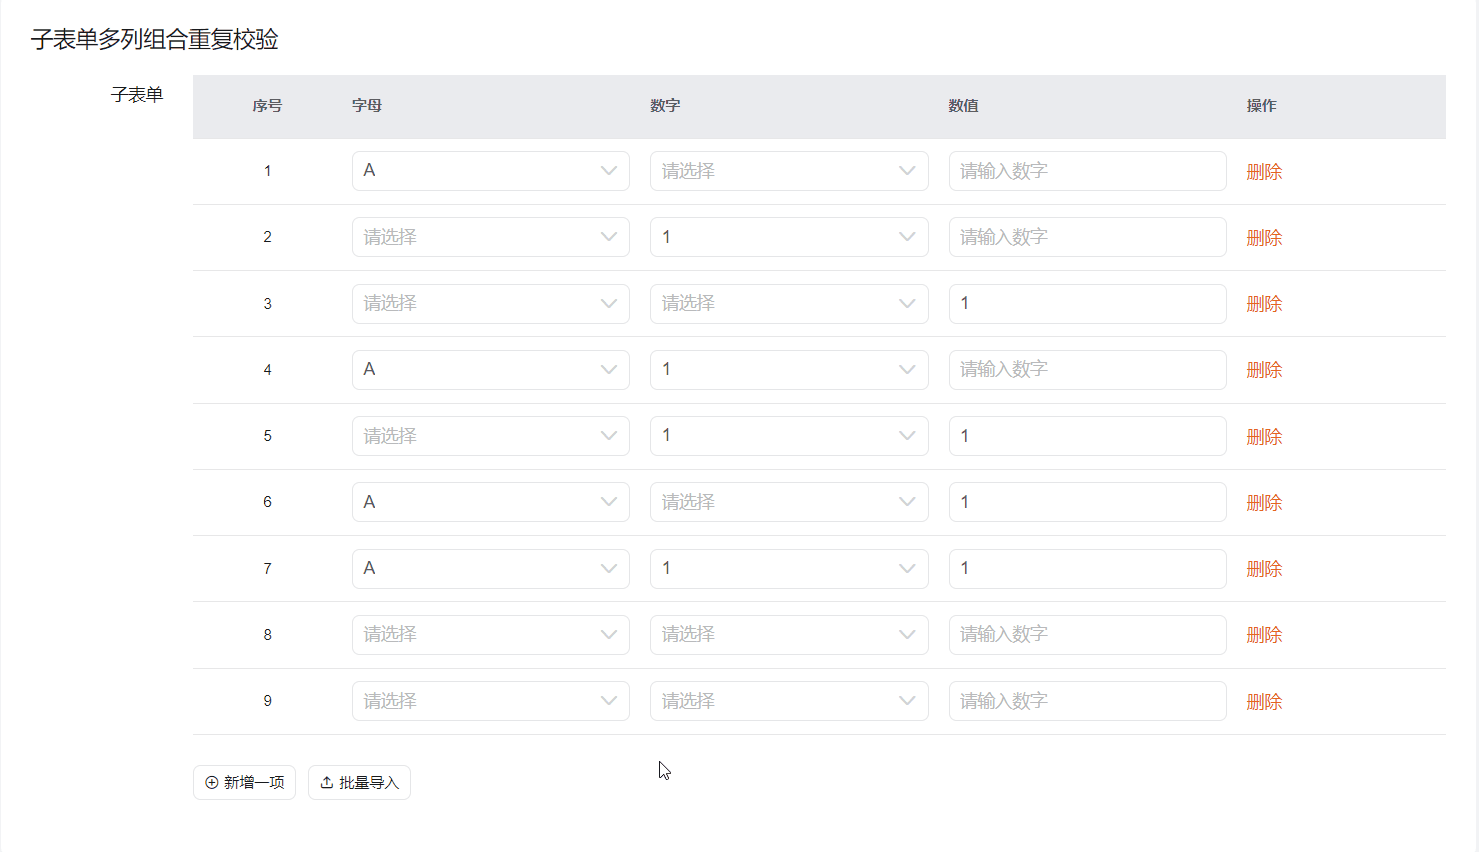Open the 数字 dropdown in row 7
The image size is (1479, 852).
pos(789,569)
